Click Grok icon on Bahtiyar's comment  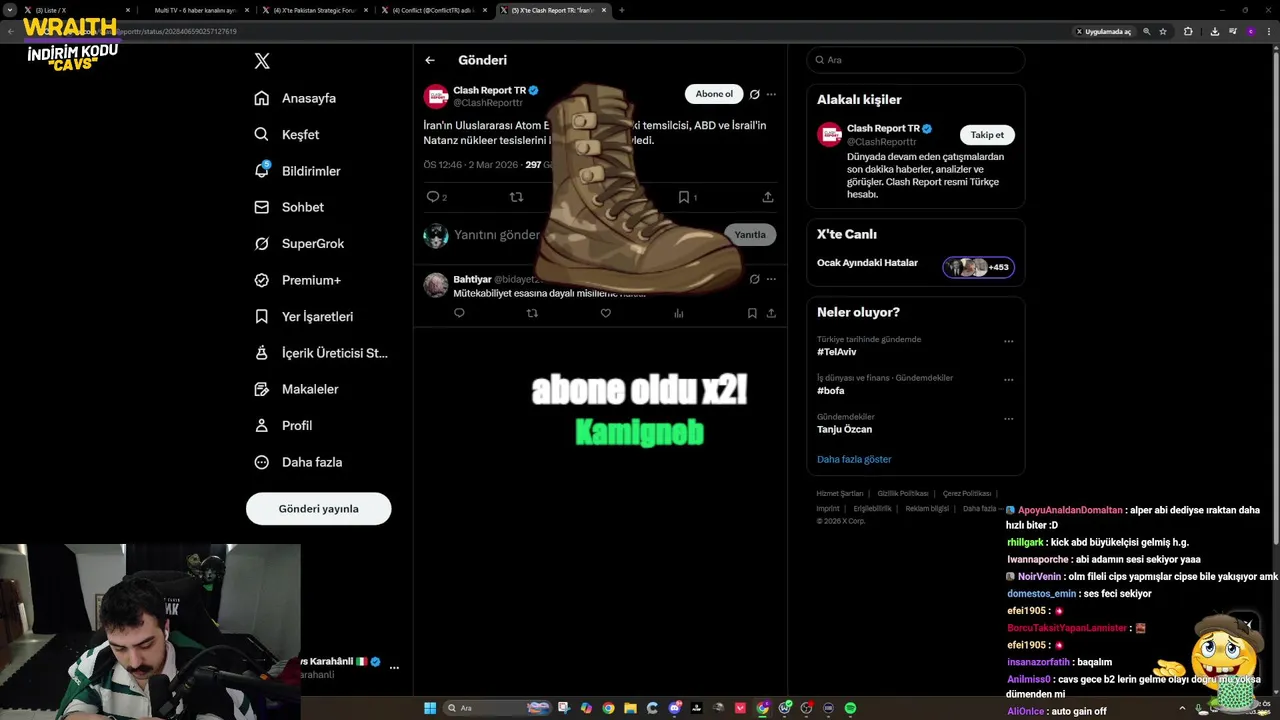755,279
